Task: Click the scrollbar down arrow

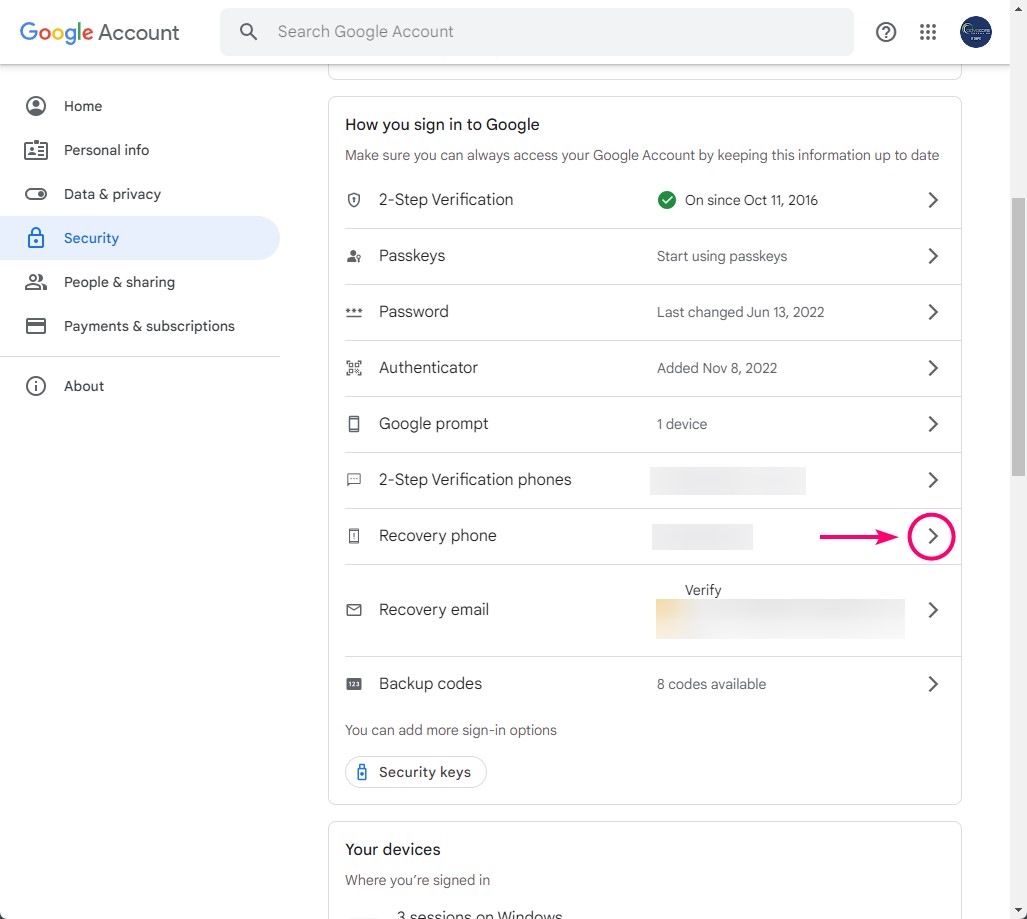Action: click(1018, 910)
